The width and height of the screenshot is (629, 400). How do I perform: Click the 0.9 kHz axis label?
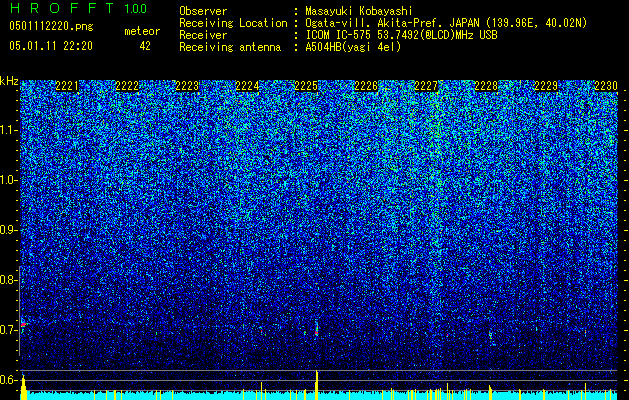click(8, 230)
